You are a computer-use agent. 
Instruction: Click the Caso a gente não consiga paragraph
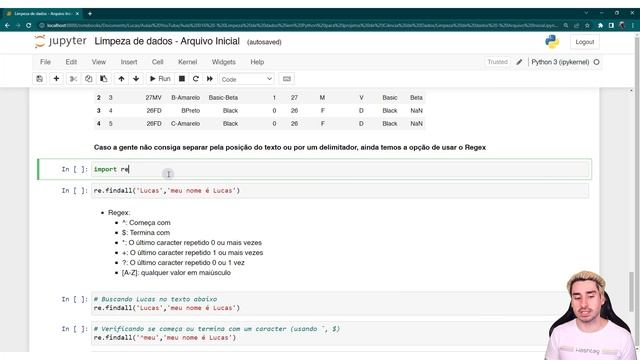(290, 147)
